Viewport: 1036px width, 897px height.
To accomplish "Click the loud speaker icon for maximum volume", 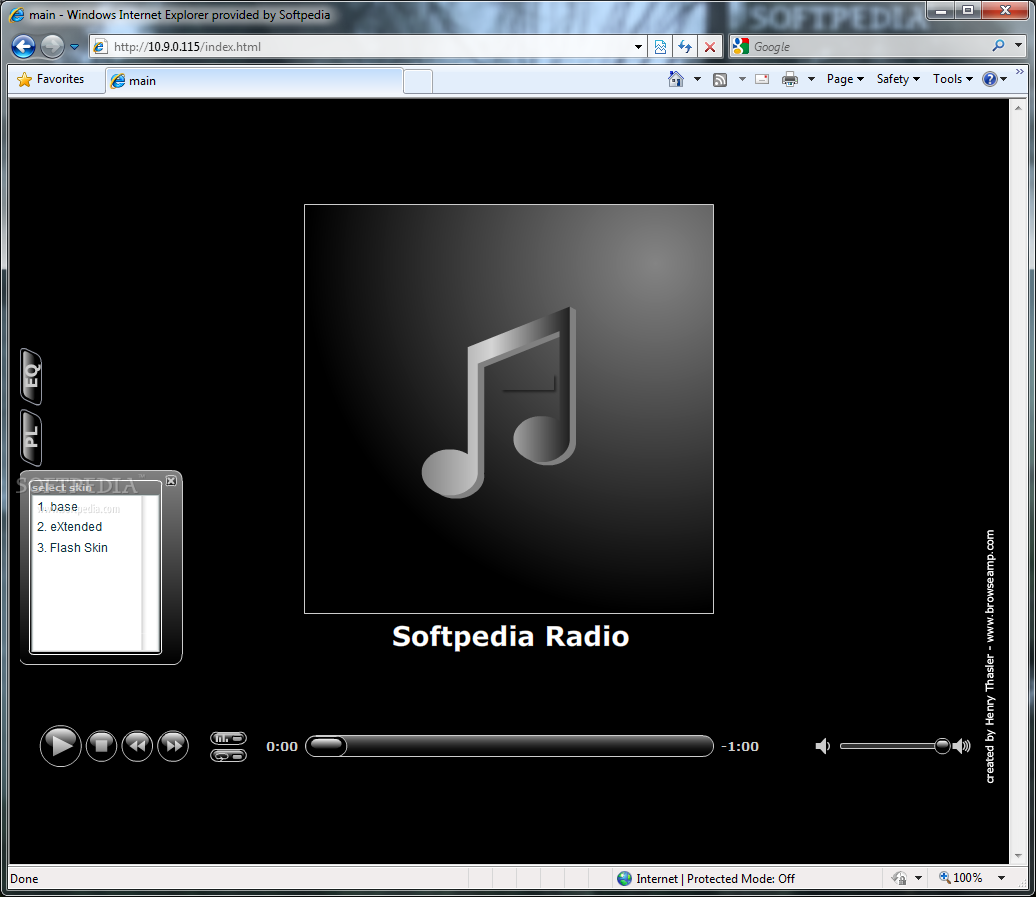I will coord(962,746).
